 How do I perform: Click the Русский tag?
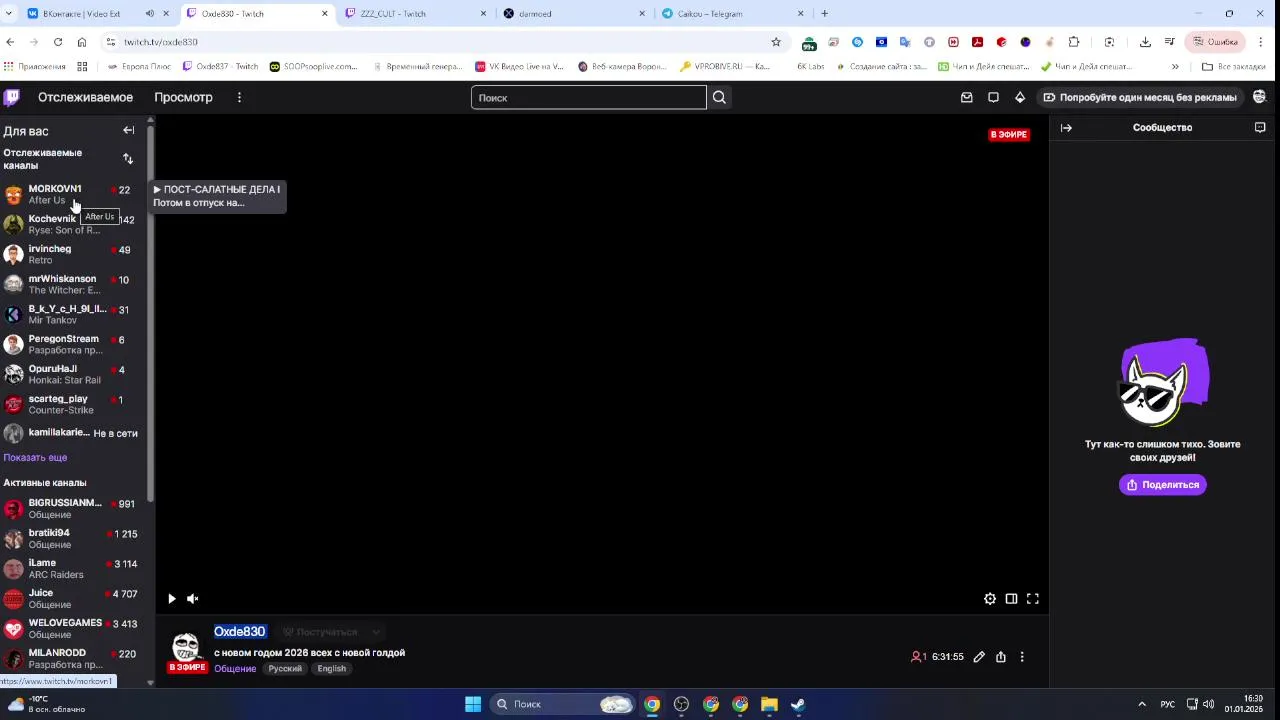click(285, 669)
